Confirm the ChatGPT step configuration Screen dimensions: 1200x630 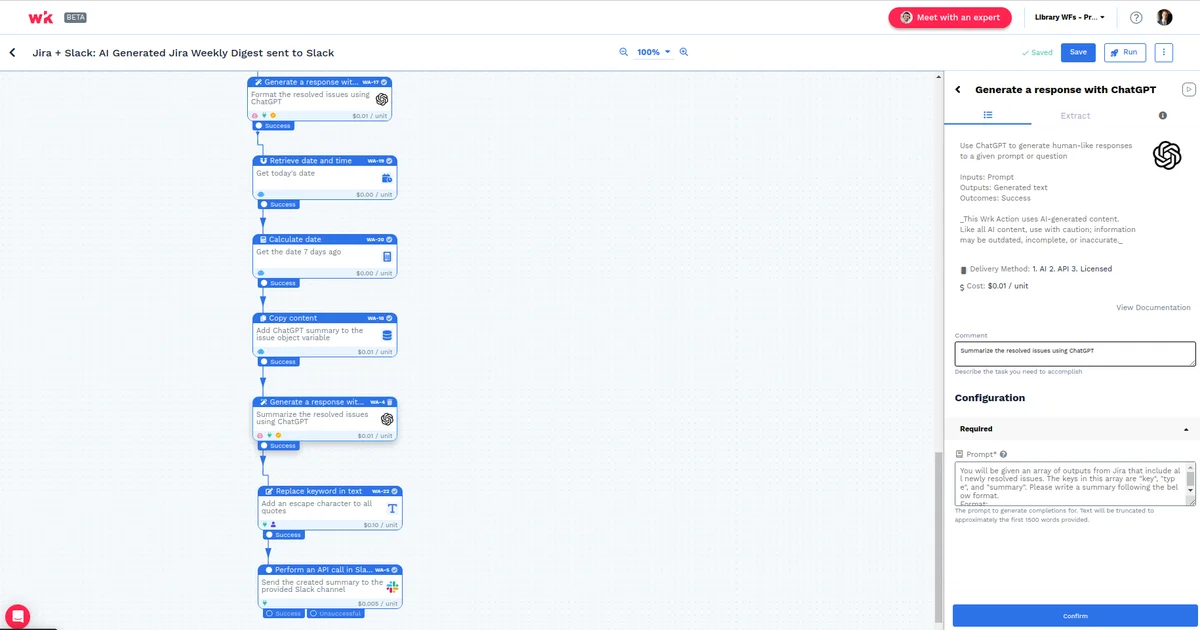tap(1075, 615)
